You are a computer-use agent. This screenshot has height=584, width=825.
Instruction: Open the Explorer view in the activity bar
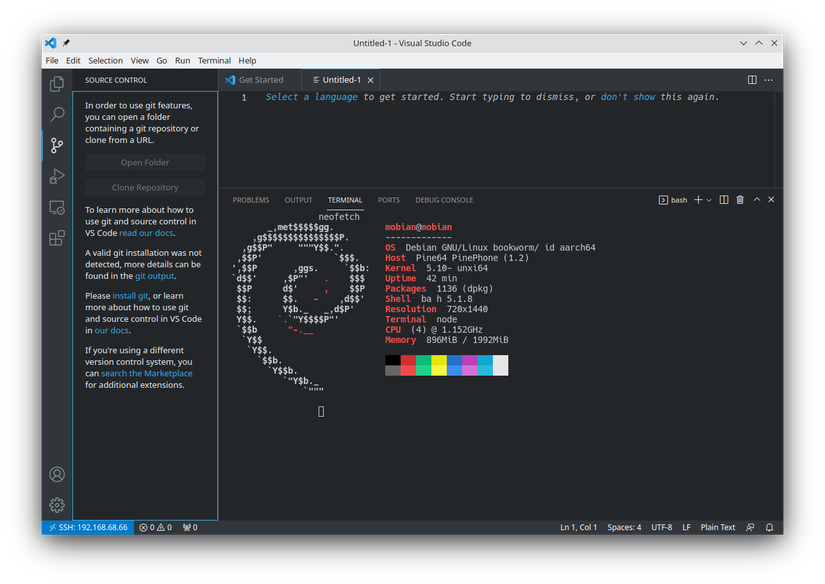point(57,84)
